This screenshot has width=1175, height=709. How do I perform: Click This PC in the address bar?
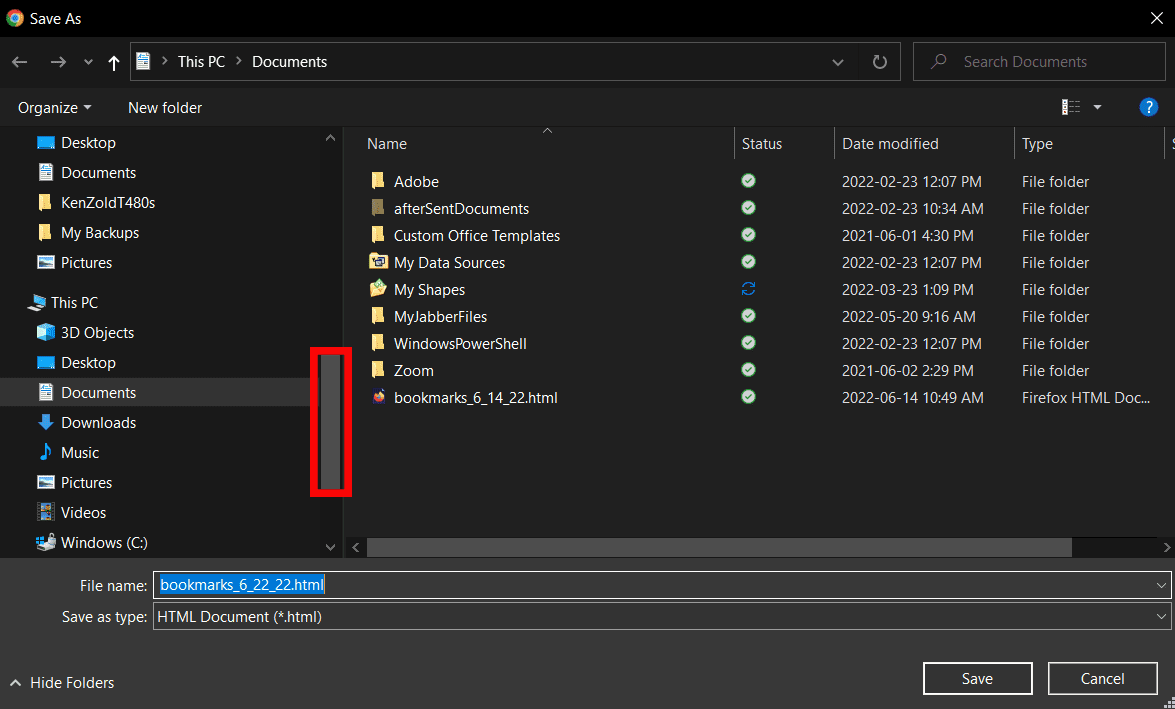tap(201, 62)
